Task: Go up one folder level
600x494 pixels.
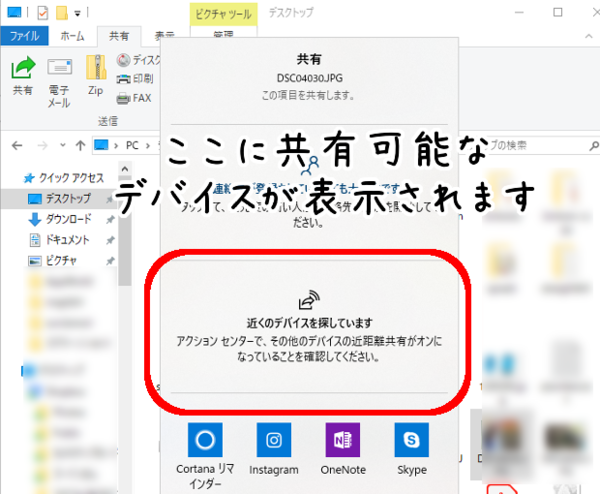Action: [x=80, y=145]
